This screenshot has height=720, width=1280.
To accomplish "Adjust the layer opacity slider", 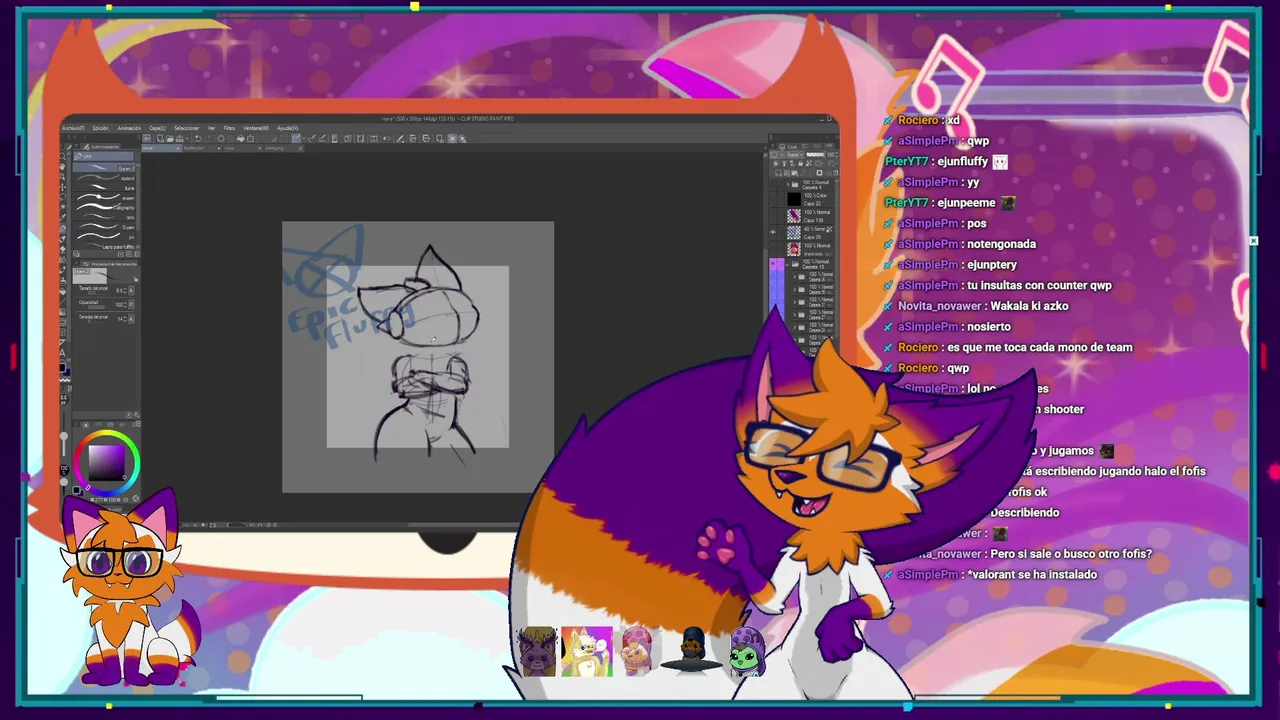I will 815,154.
